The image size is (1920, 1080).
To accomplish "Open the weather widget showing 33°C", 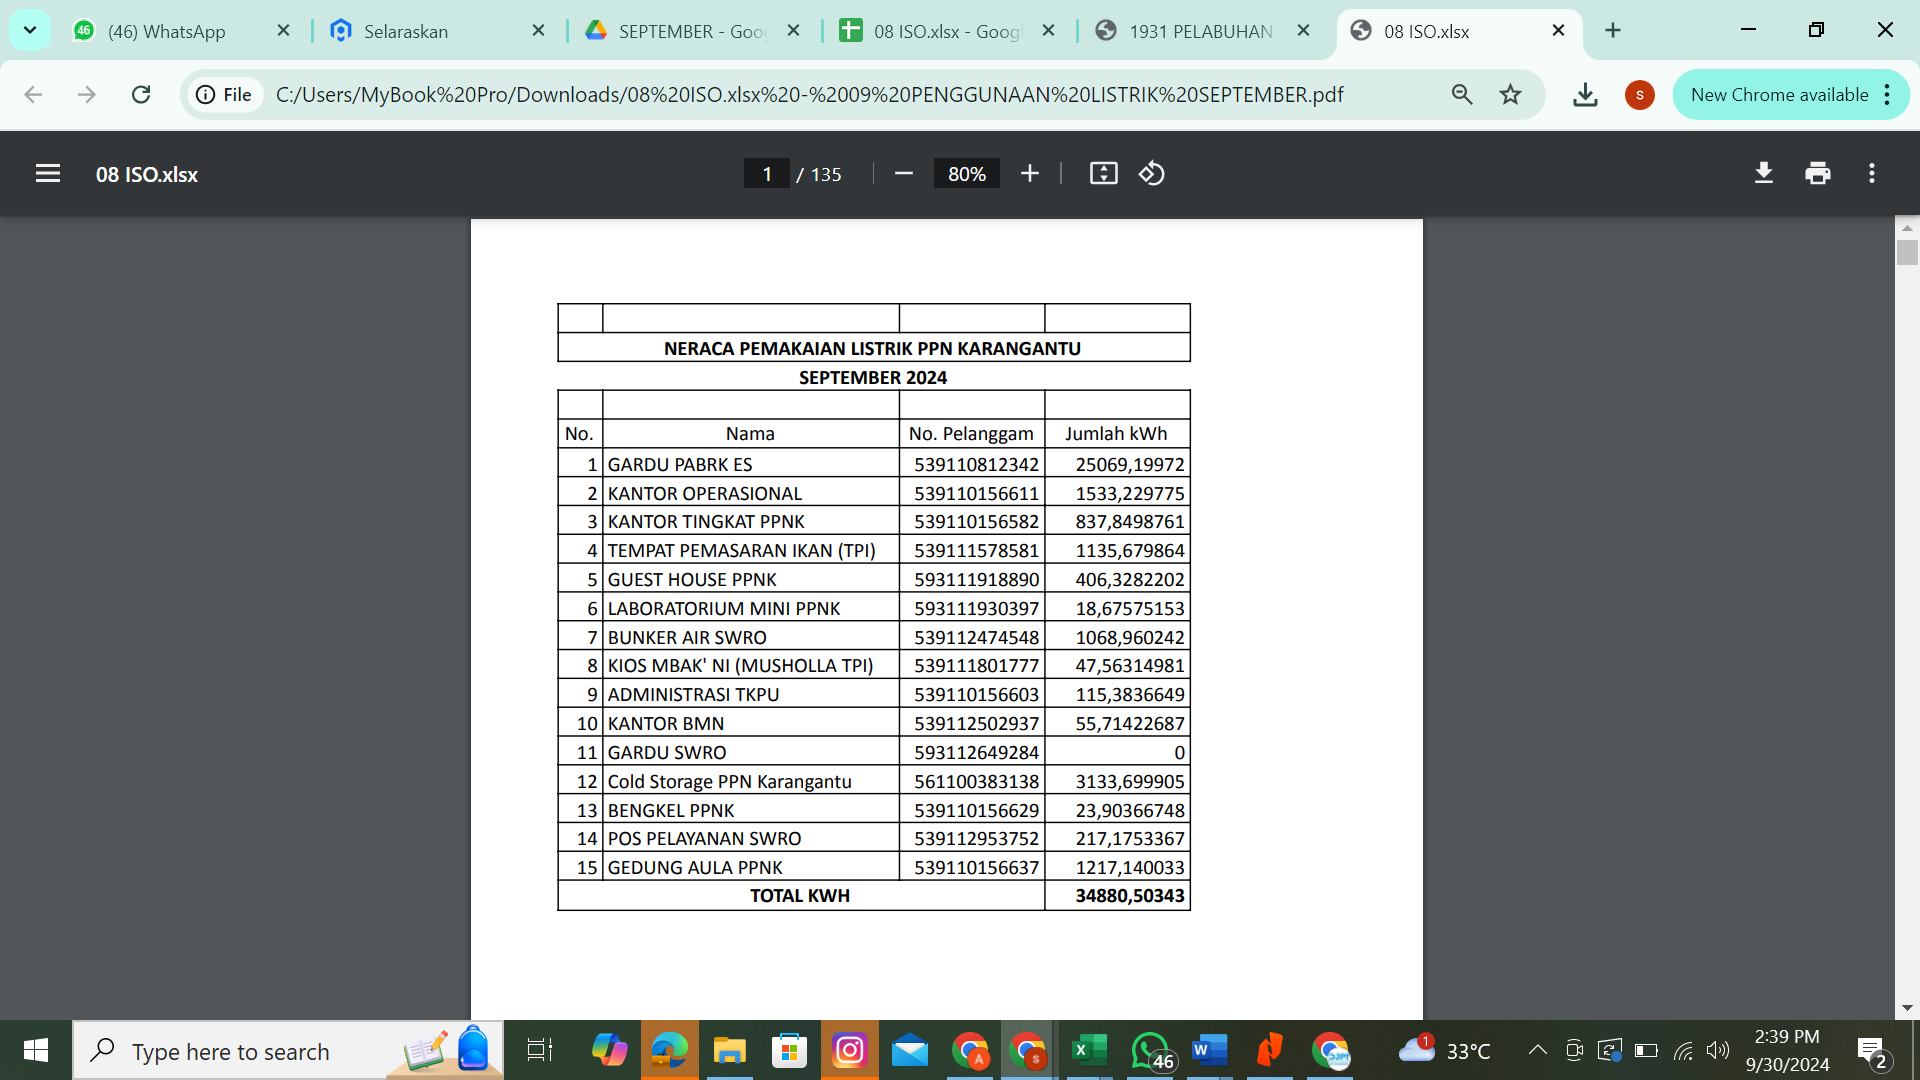I will [x=1444, y=1050].
